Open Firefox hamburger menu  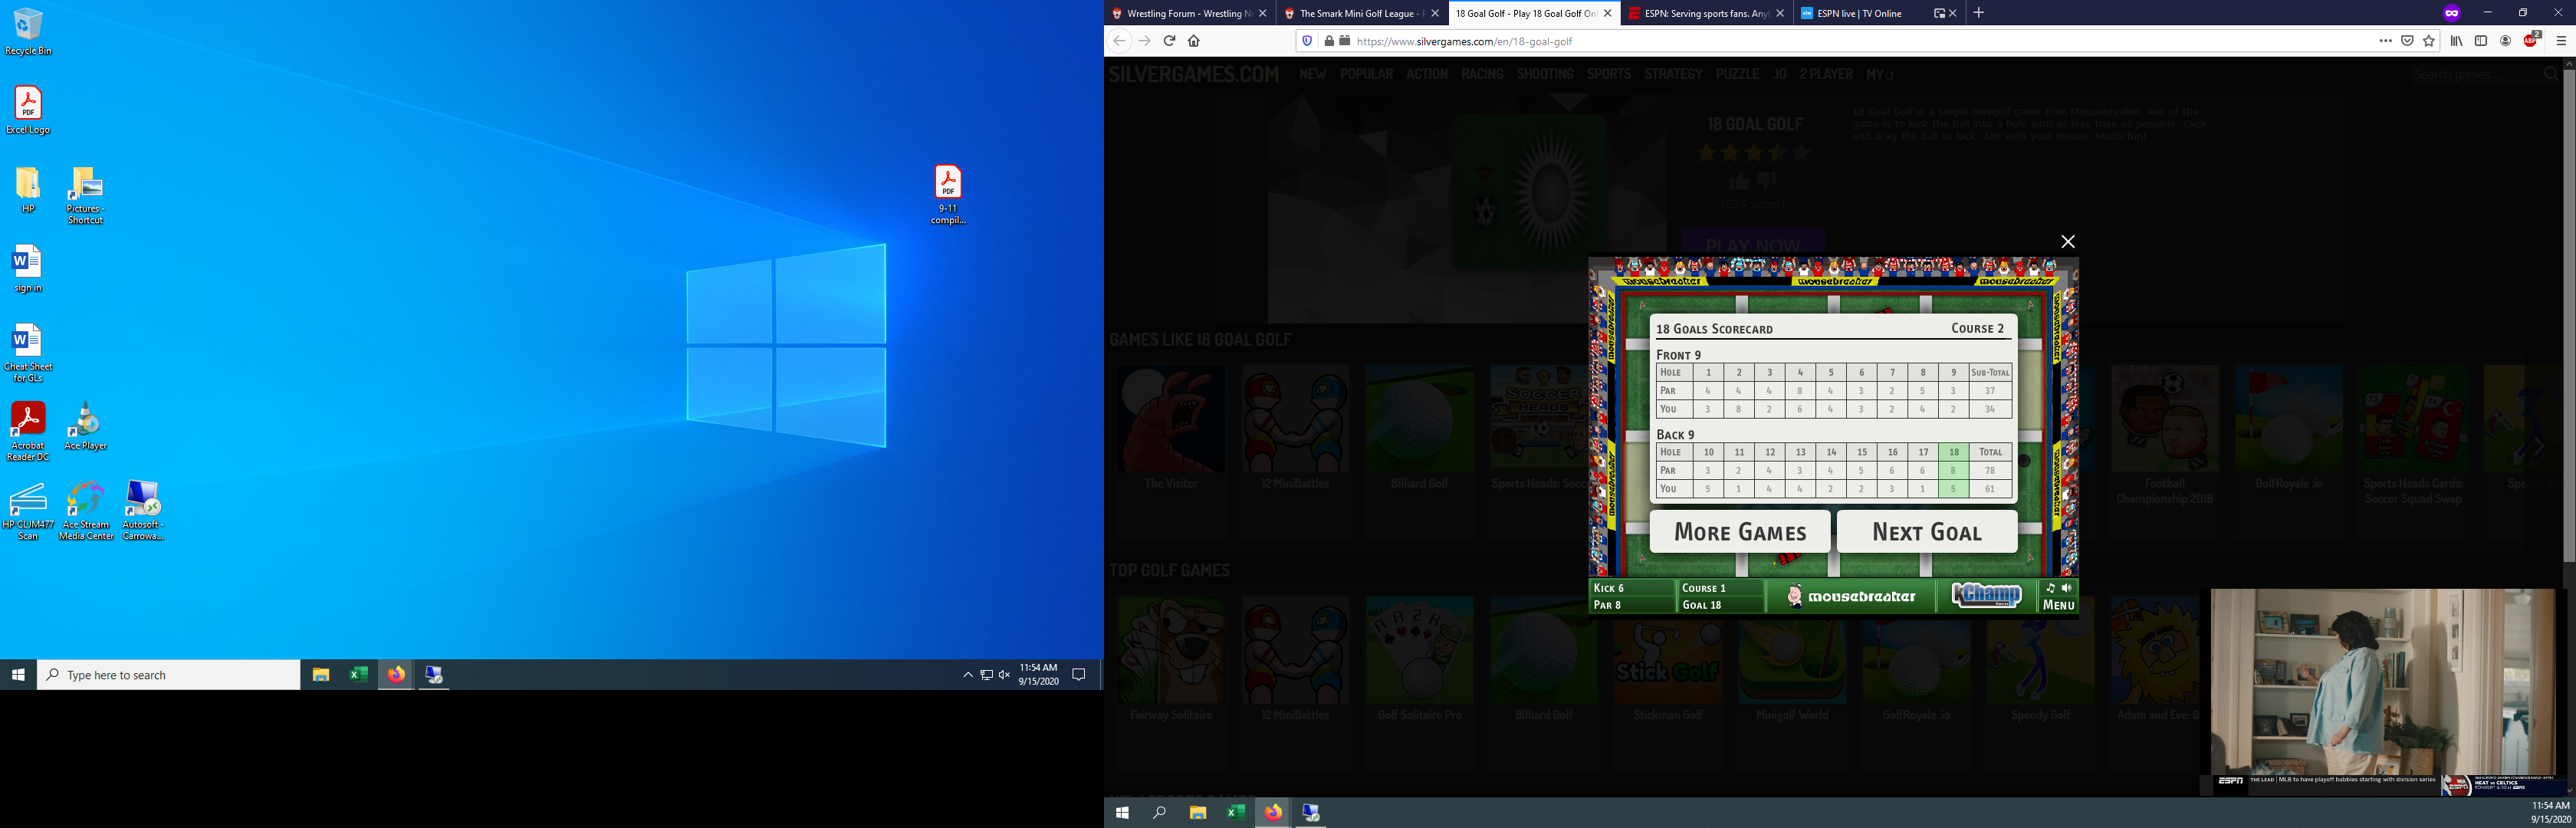pyautogui.click(x=2561, y=41)
